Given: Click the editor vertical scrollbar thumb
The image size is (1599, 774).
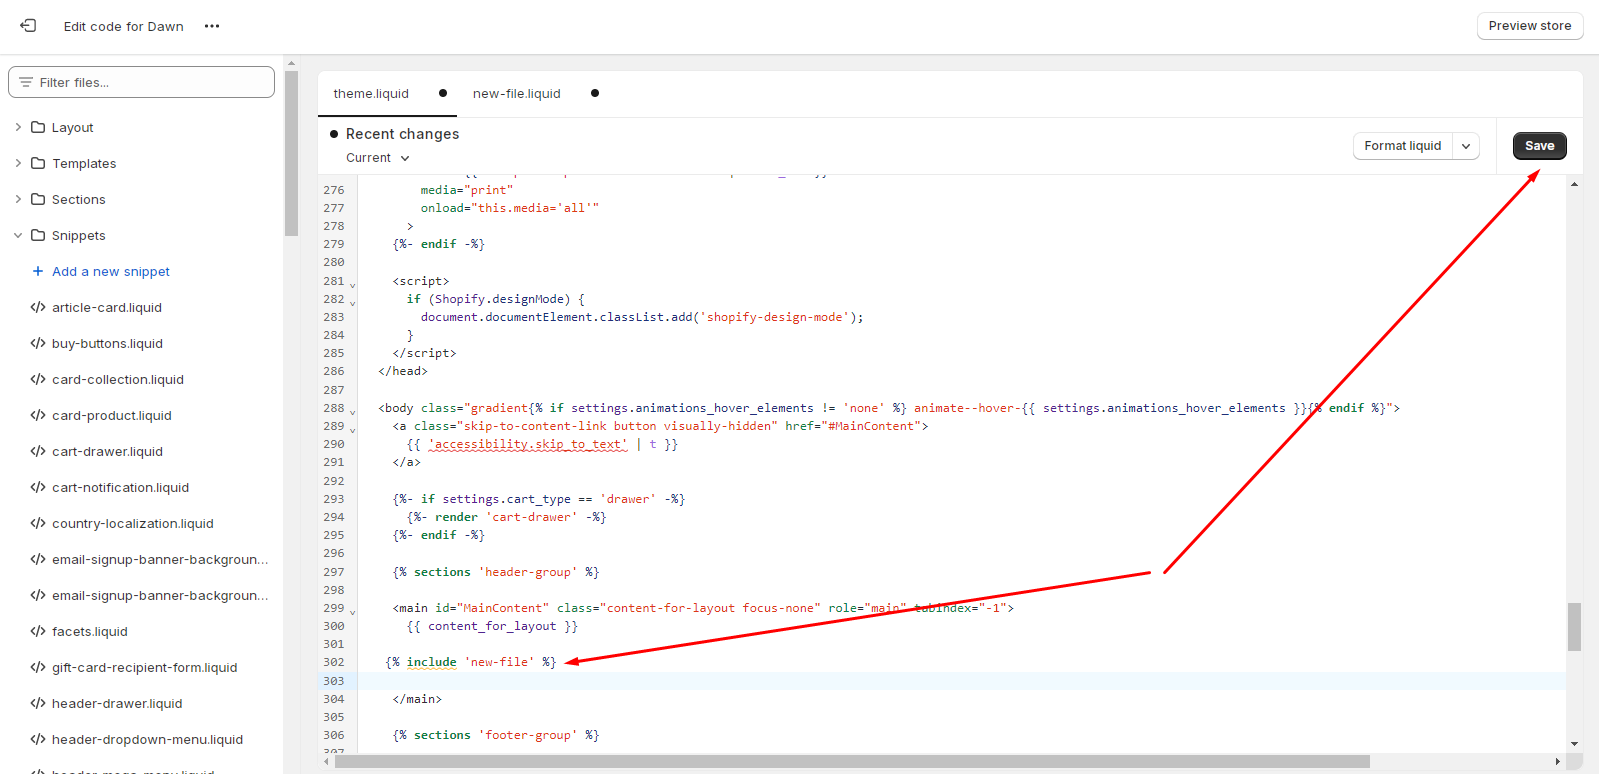Looking at the screenshot, I should [x=1574, y=627].
